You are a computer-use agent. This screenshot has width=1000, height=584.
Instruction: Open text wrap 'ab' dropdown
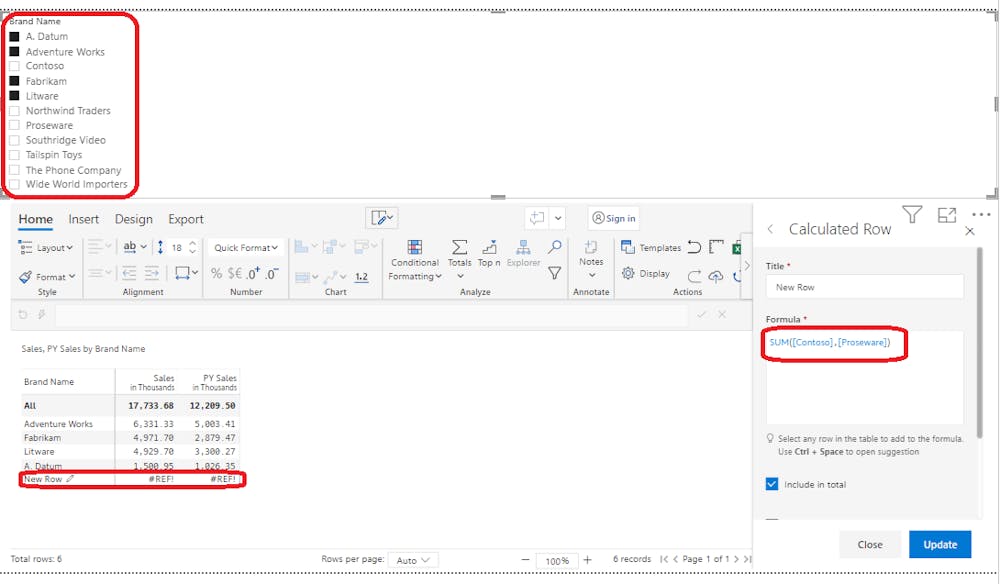135,247
